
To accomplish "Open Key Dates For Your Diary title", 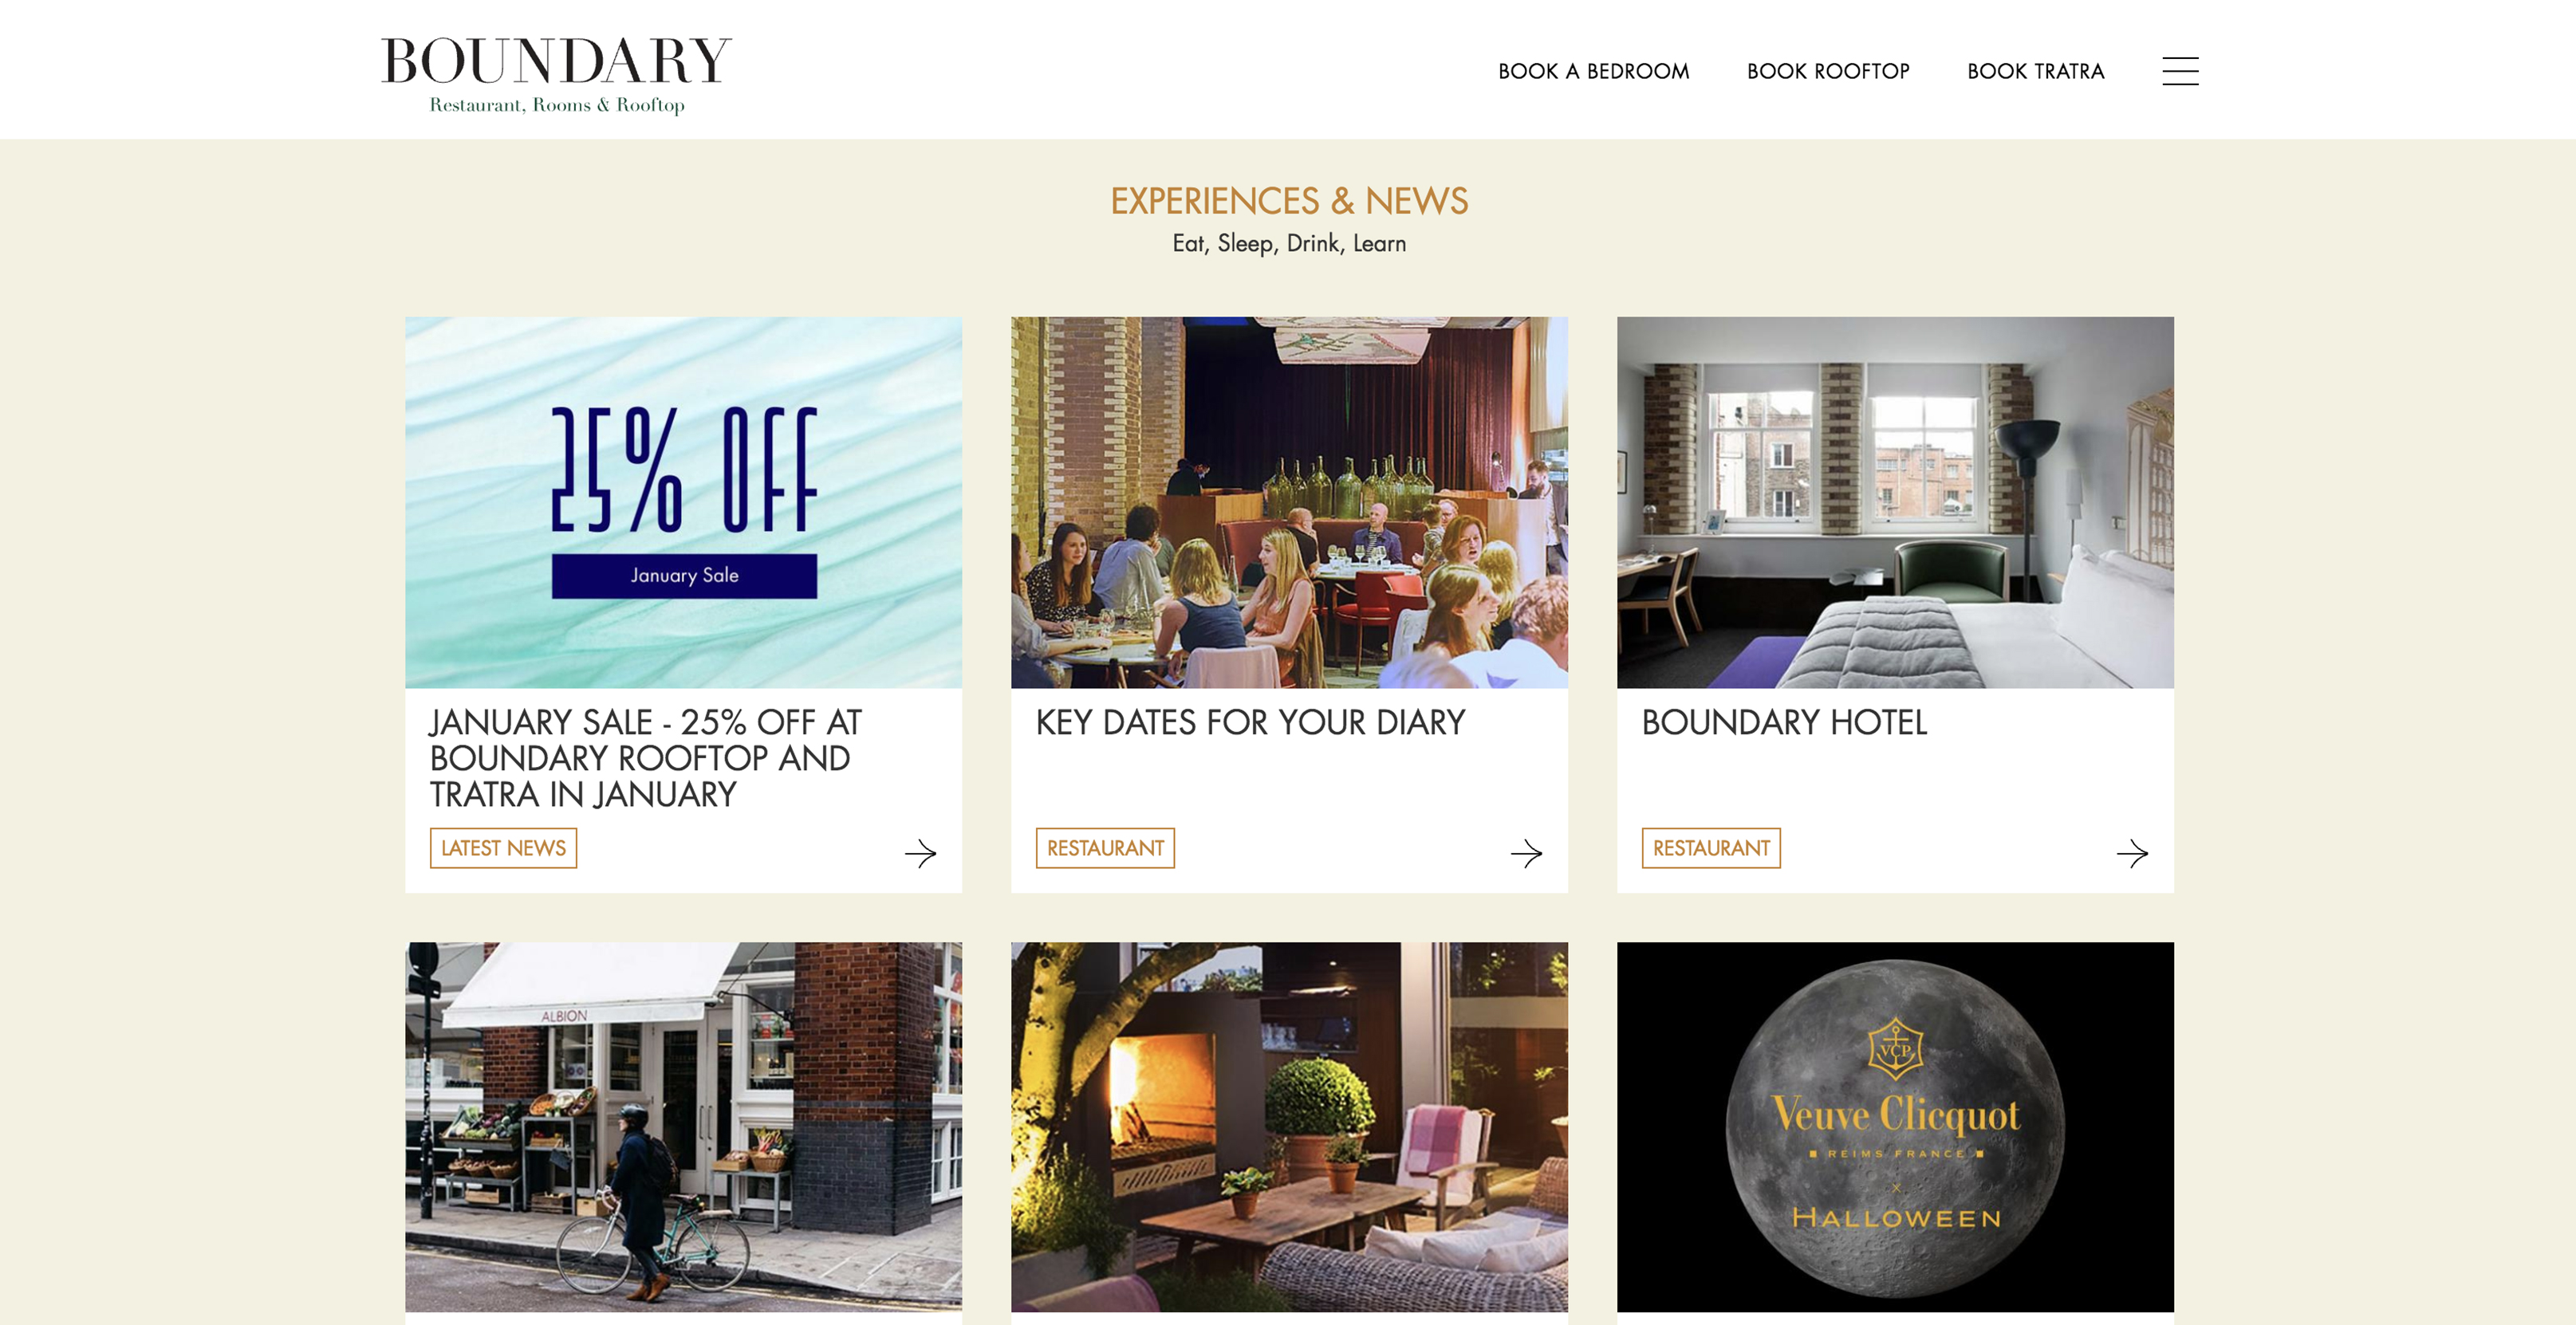I will [1250, 722].
